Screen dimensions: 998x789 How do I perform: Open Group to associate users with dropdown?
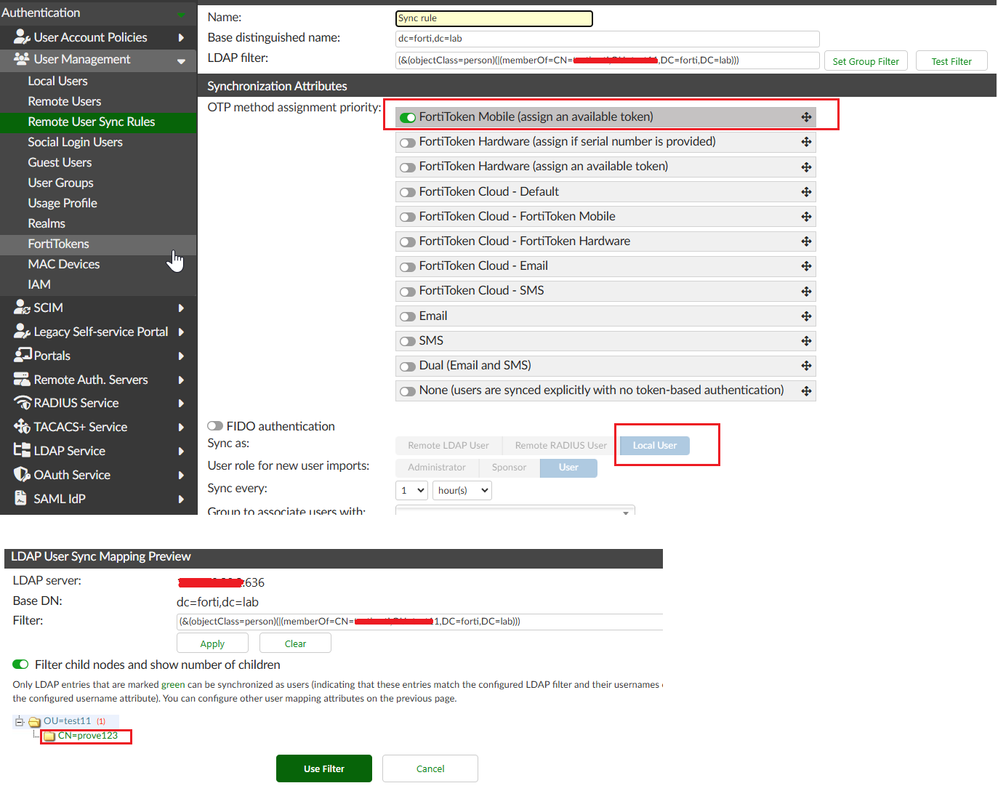[515, 510]
